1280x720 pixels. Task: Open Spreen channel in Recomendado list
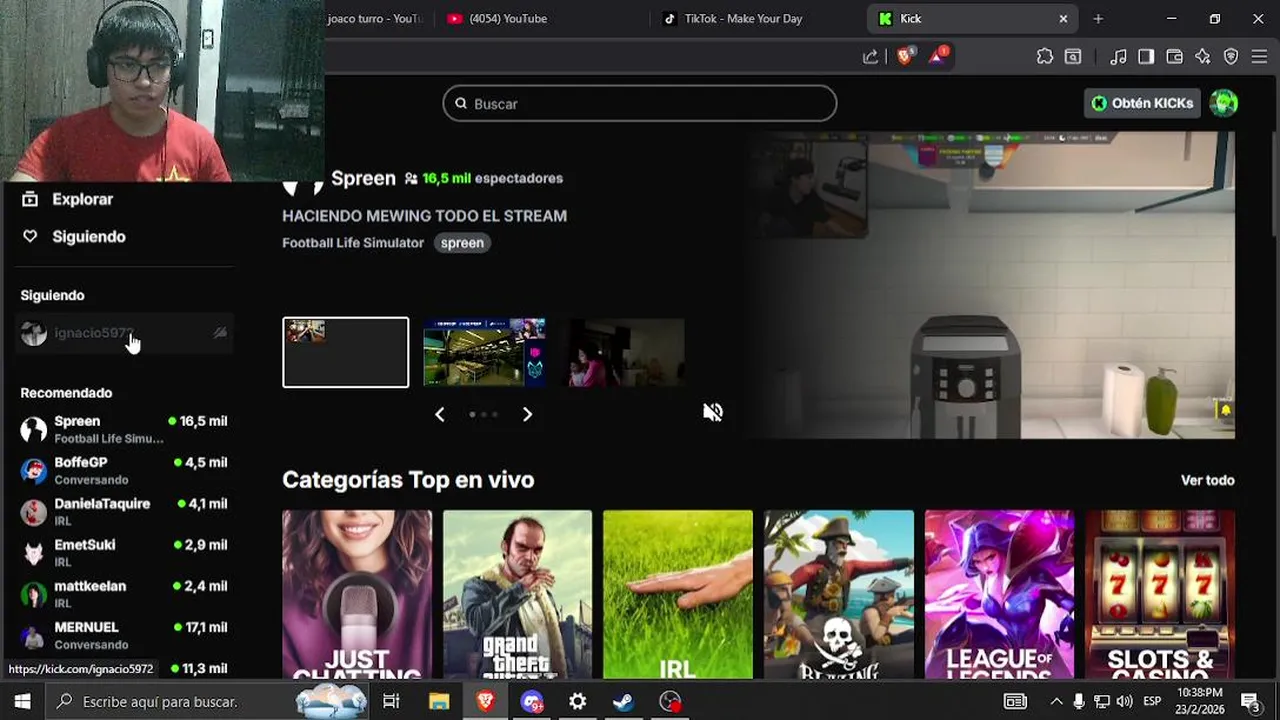pyautogui.click(x=124, y=429)
